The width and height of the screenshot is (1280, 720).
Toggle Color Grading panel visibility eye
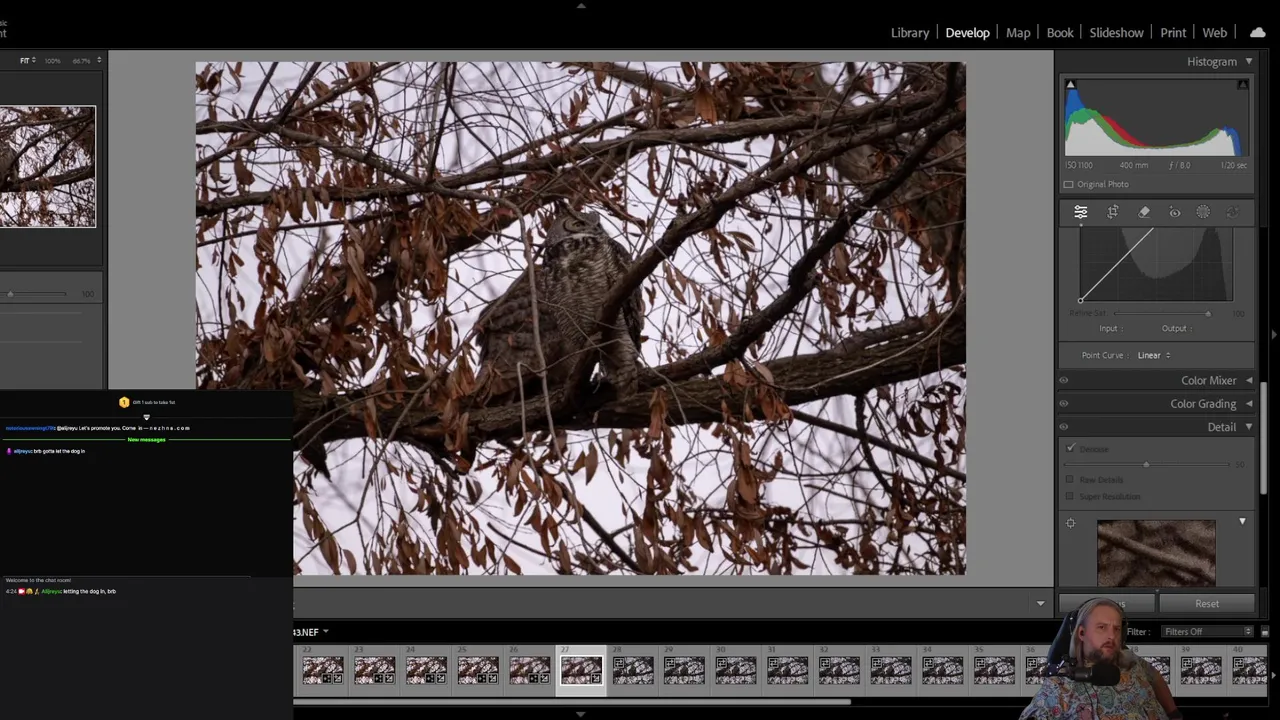pyautogui.click(x=1064, y=403)
